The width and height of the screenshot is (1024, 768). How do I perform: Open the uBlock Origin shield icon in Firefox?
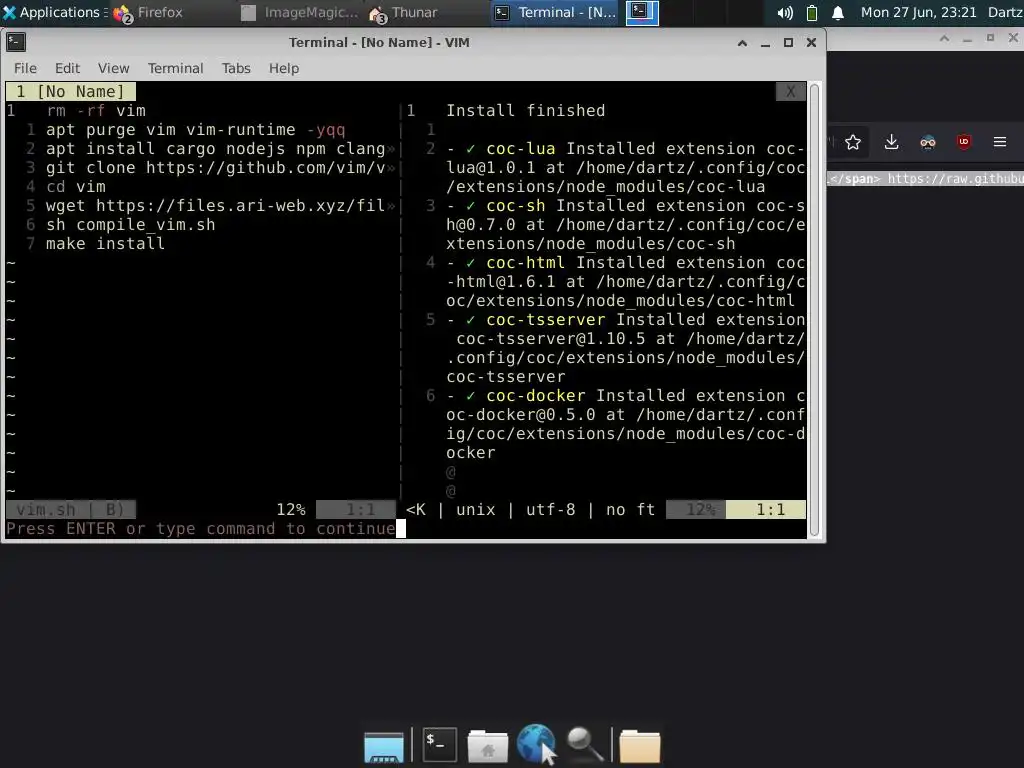pos(963,142)
